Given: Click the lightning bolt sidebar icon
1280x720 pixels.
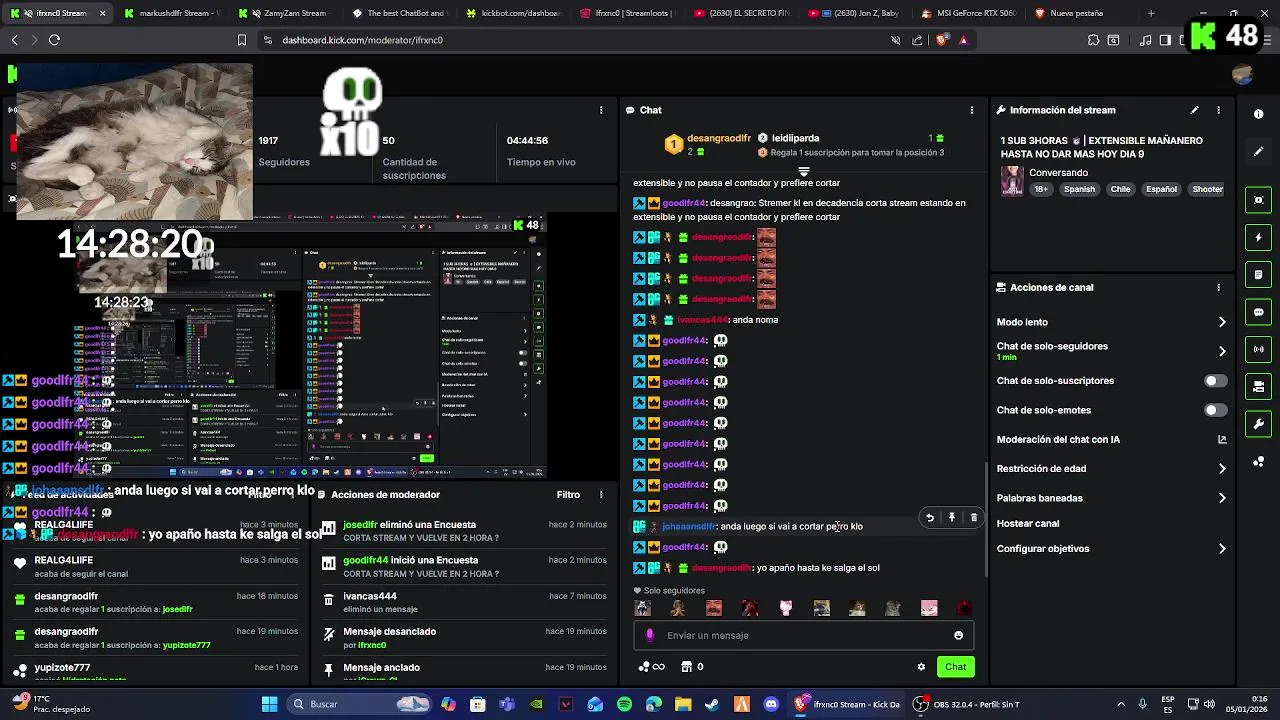Looking at the screenshot, I should (x=1259, y=238).
